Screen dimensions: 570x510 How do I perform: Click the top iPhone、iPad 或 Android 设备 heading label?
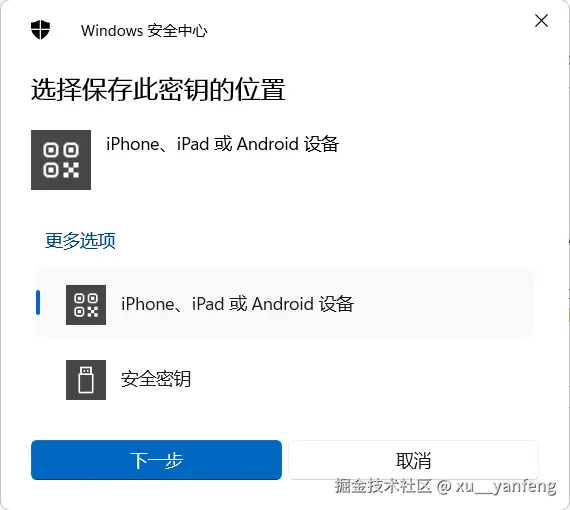tap(222, 144)
